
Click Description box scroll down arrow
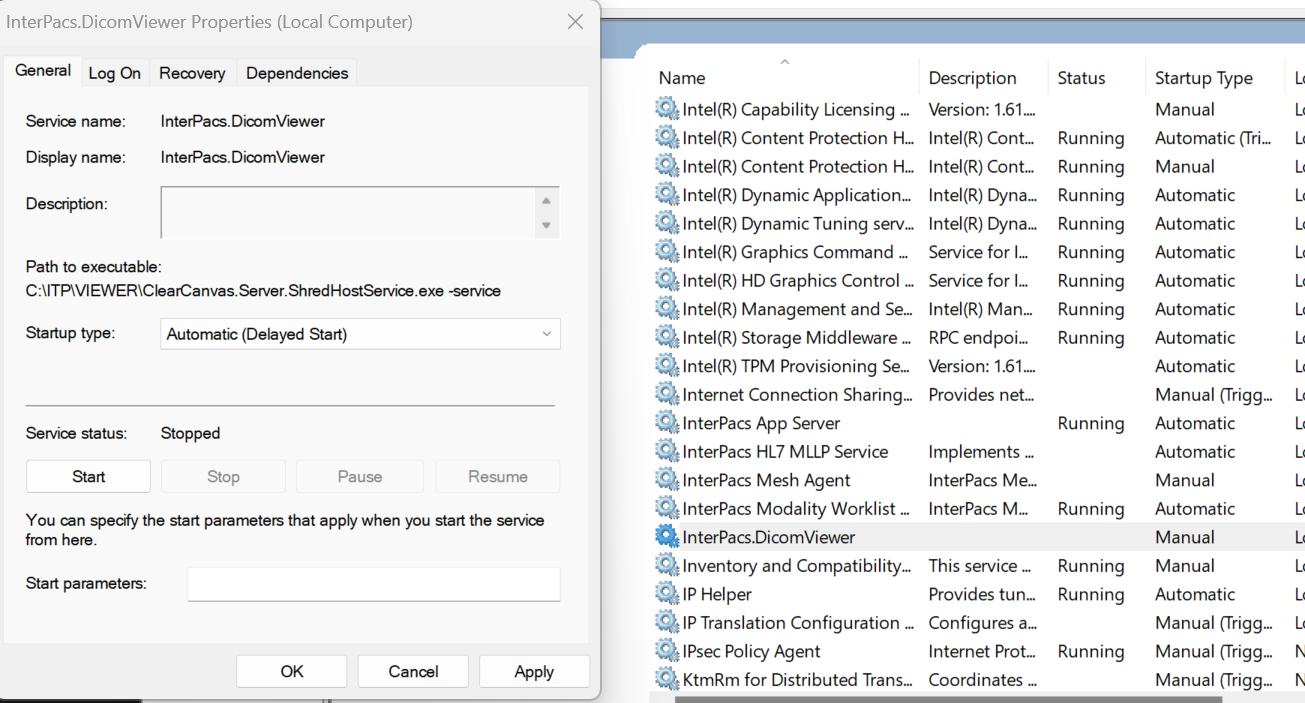546,225
